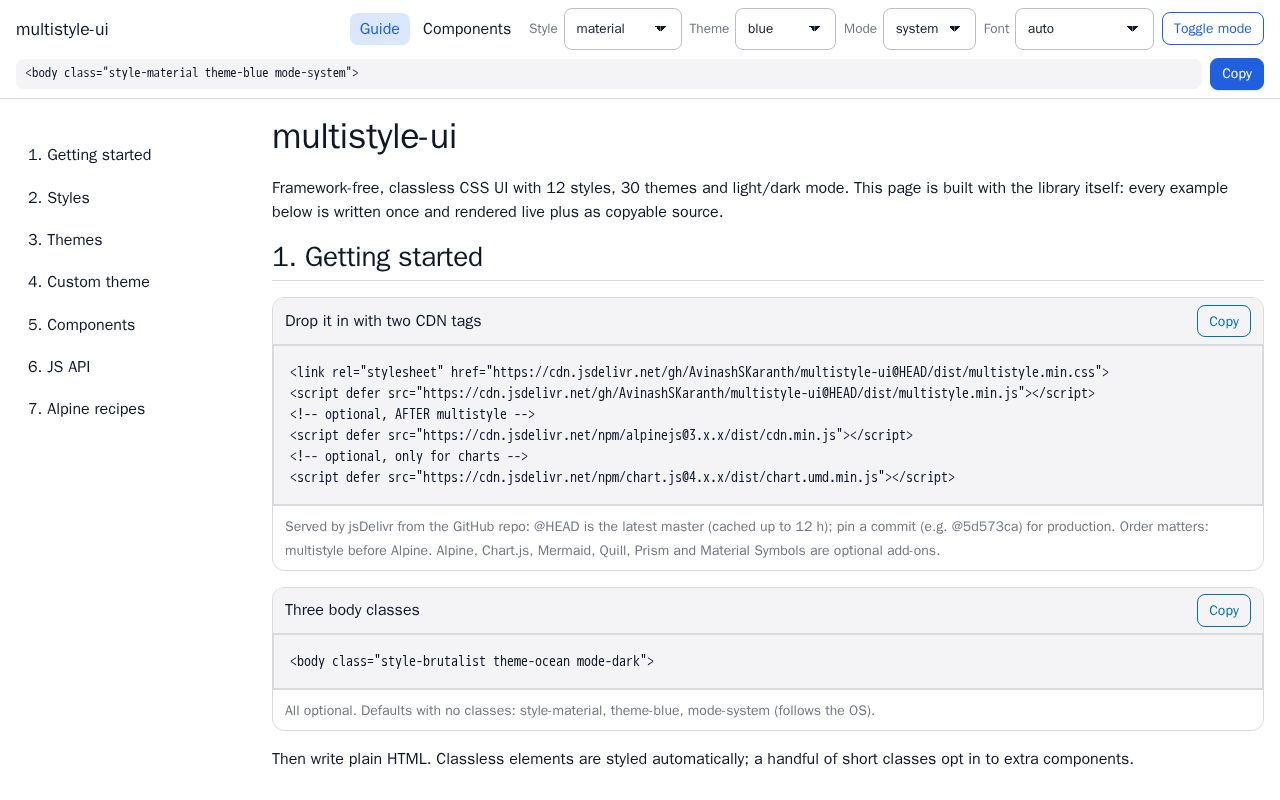Open the Font dropdown showing auto
The width and height of the screenshot is (1280, 800).
[1084, 29]
